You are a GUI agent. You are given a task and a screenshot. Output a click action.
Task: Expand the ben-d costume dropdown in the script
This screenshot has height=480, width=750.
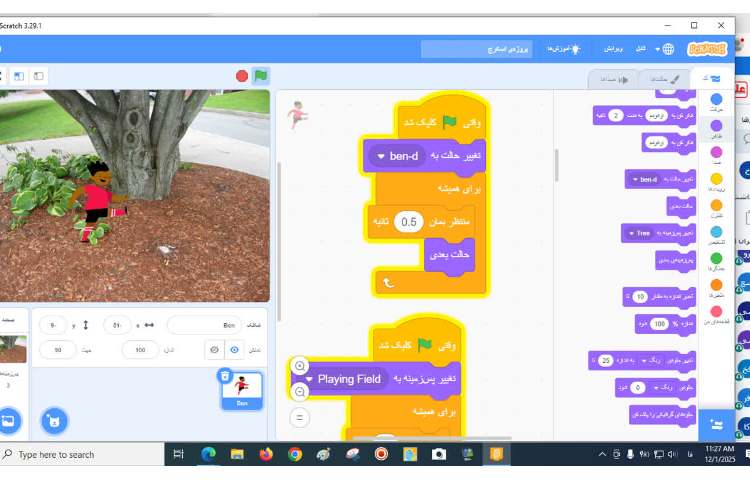click(382, 155)
